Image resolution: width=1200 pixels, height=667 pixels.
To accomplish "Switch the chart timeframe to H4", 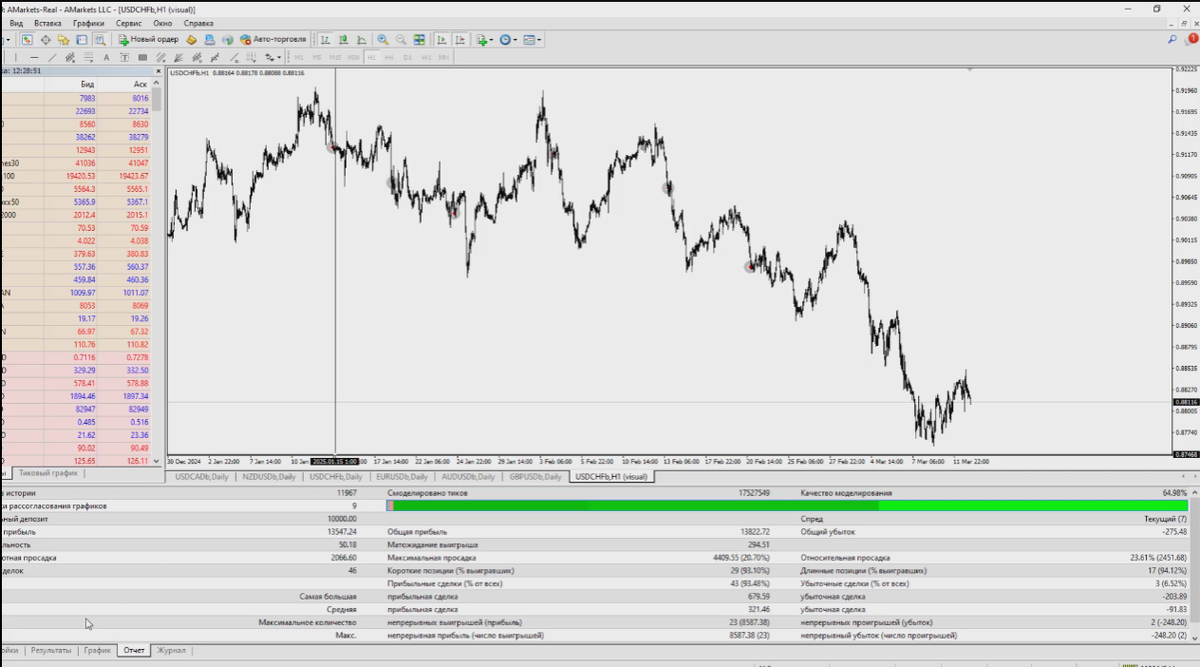I will point(389,57).
